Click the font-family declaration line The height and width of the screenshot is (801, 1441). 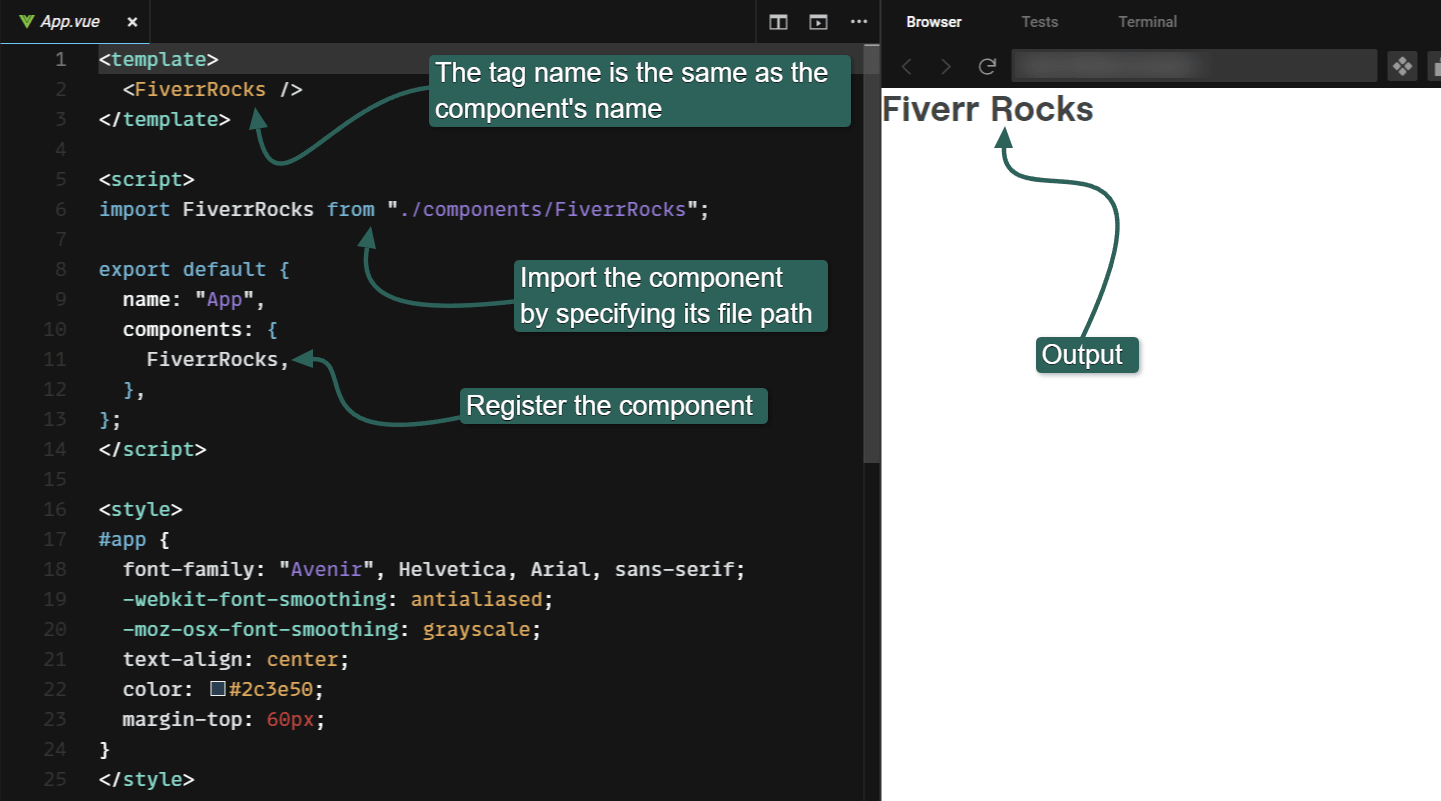[x=434, y=570]
